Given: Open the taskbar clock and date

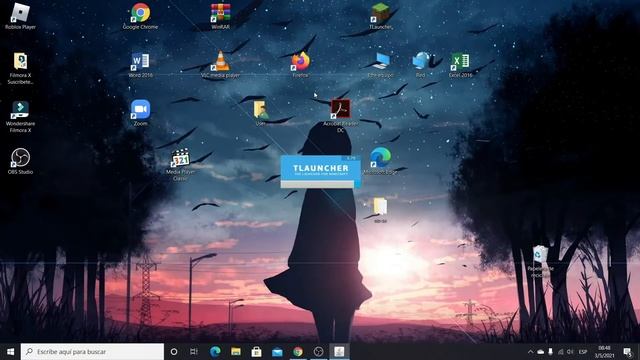Looking at the screenshot, I should point(604,351).
